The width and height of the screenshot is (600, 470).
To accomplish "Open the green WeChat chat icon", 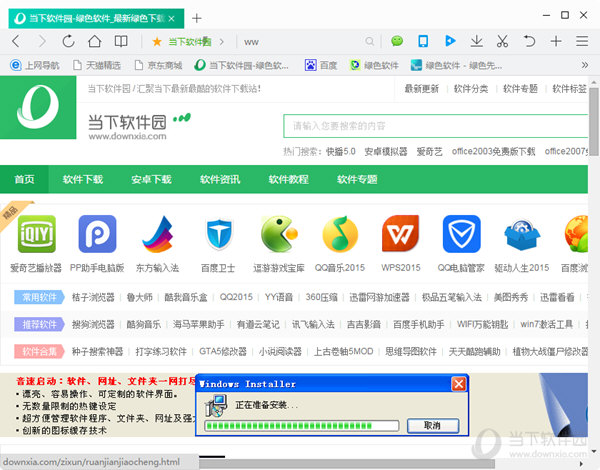I will pos(397,41).
